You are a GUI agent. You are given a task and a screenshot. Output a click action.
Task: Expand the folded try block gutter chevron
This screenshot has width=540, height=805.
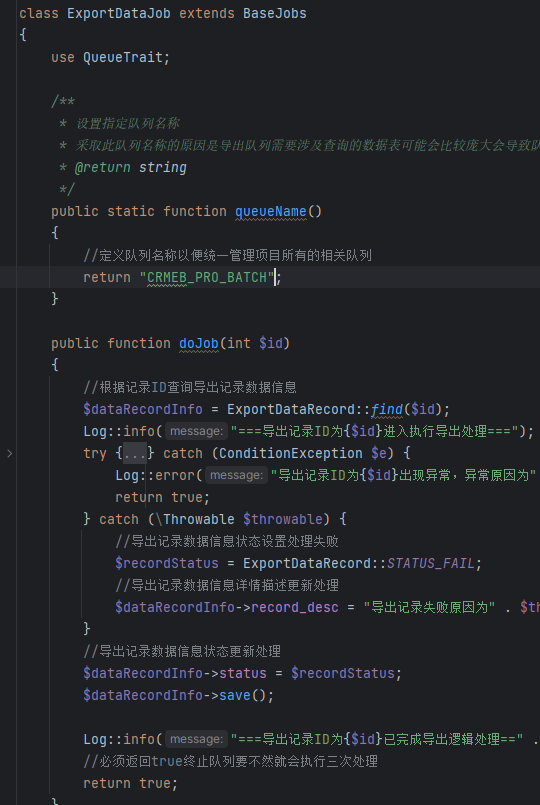(9, 453)
